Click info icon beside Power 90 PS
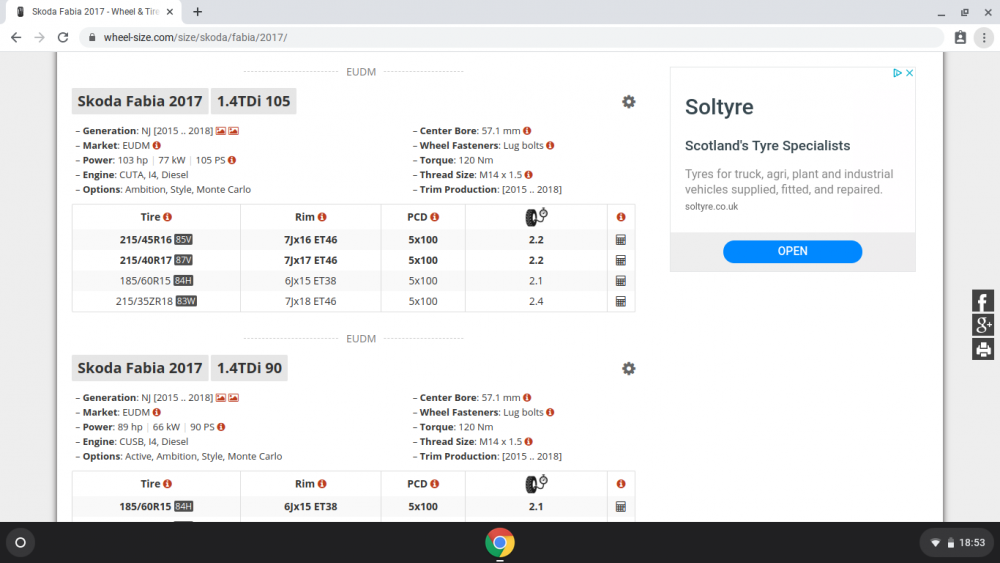The image size is (1000, 563). pos(221,427)
